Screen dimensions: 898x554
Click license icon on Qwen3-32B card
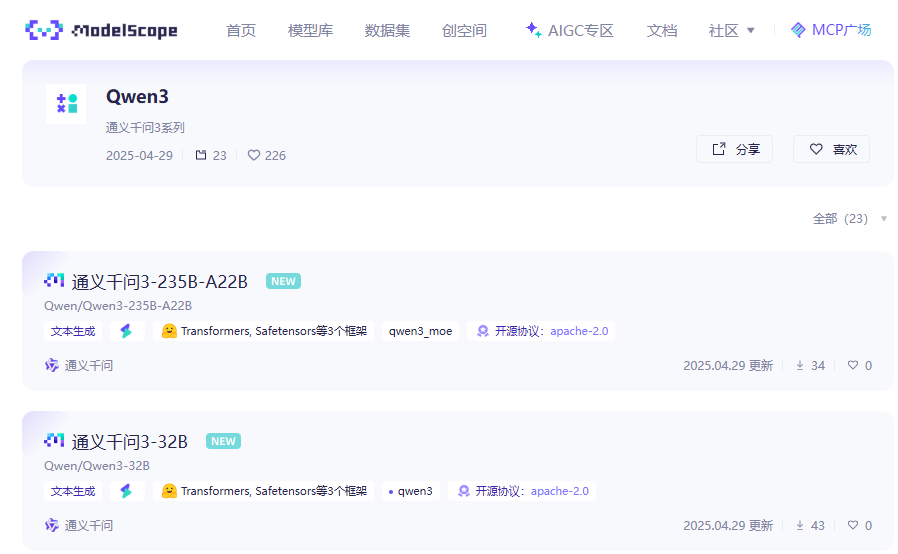point(464,490)
